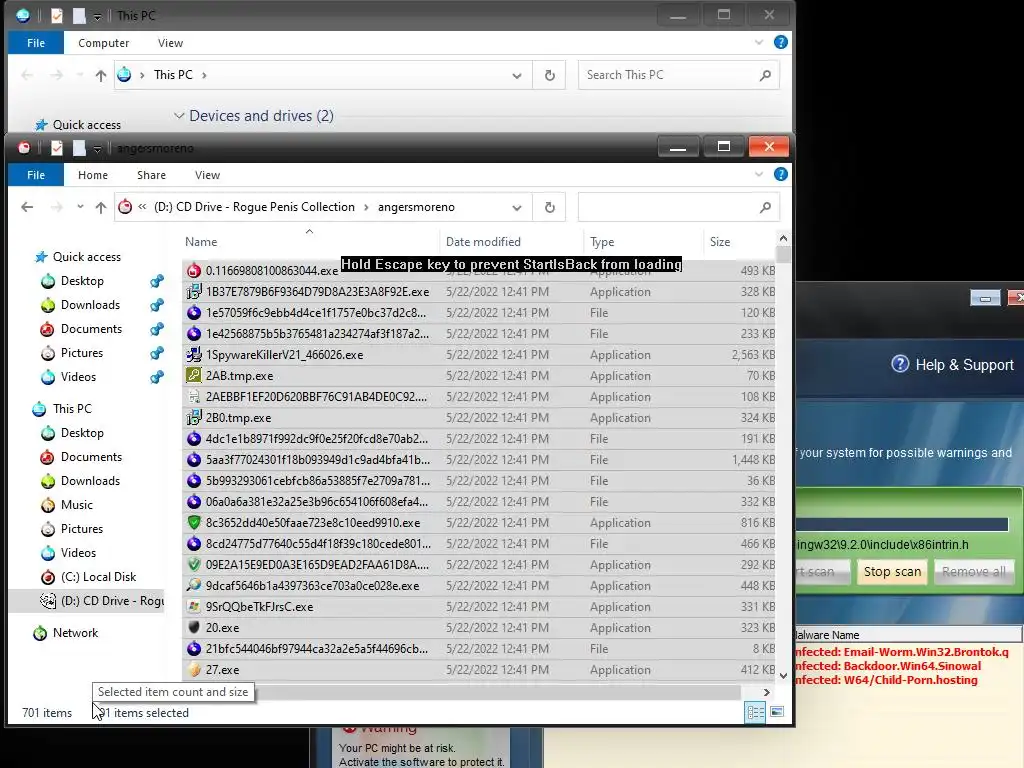The width and height of the screenshot is (1024, 768).
Task: Sort by Name column
Action: pyautogui.click(x=200, y=242)
